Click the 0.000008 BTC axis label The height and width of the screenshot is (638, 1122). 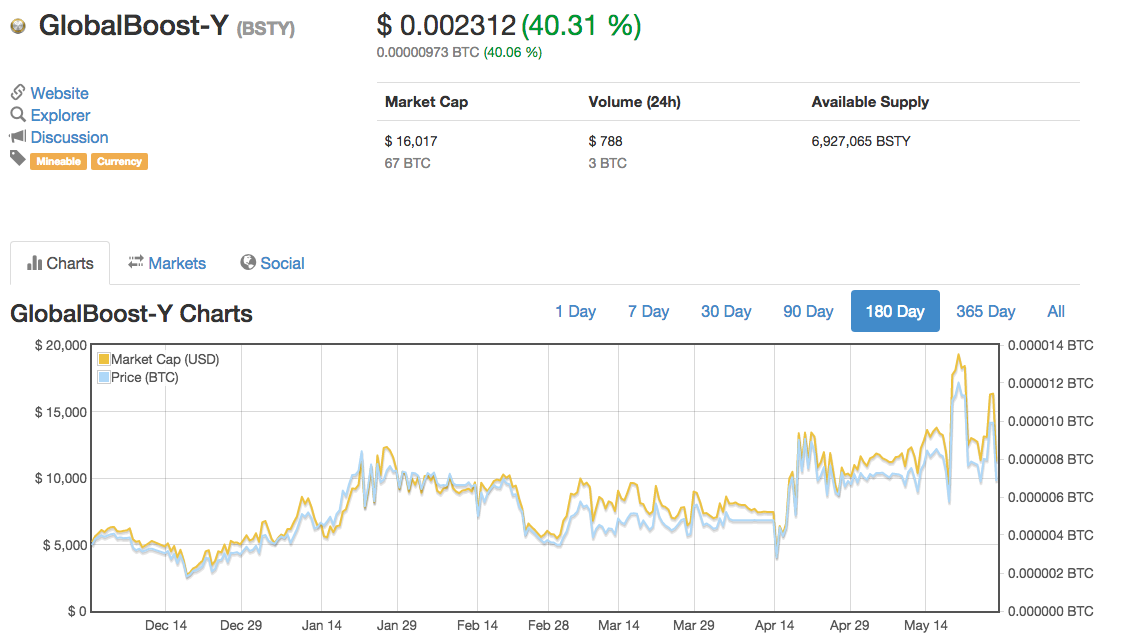point(1050,459)
